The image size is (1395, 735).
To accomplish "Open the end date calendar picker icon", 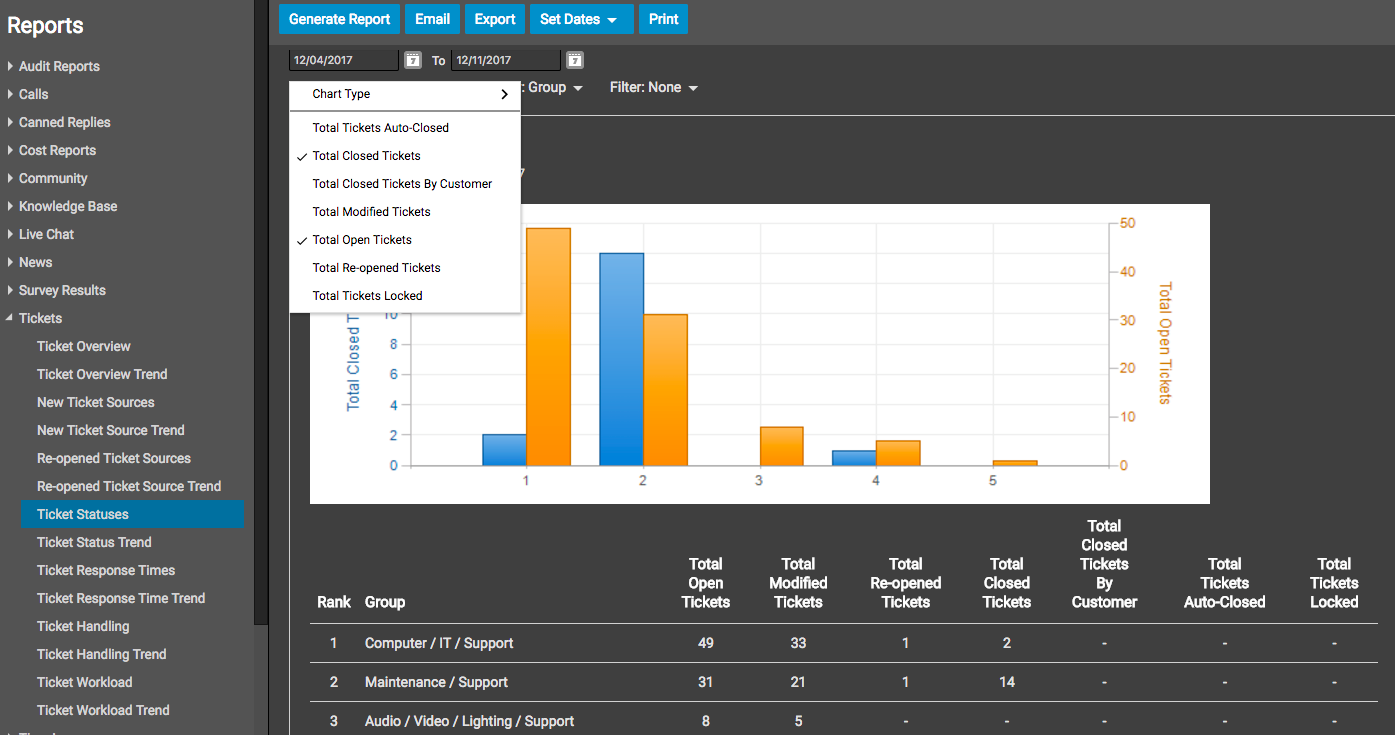I will tap(575, 61).
